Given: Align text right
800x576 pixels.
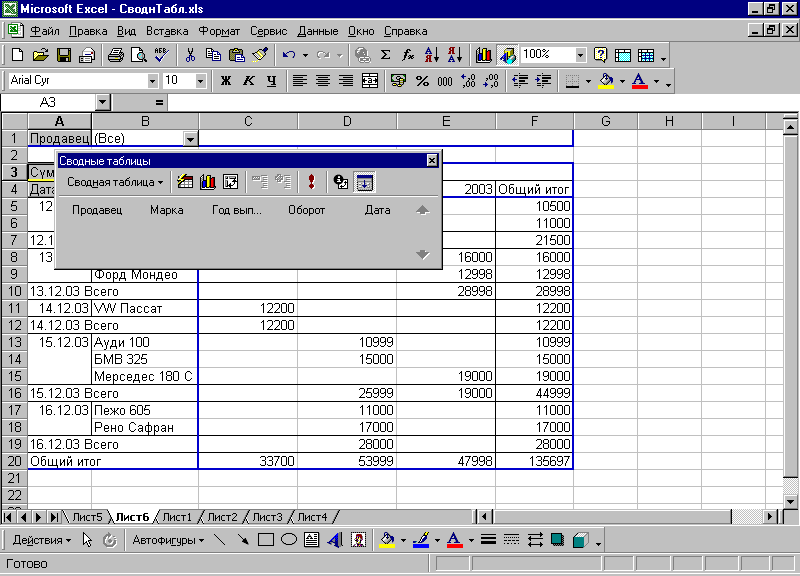Looking at the screenshot, I should pyautogui.click(x=346, y=81).
